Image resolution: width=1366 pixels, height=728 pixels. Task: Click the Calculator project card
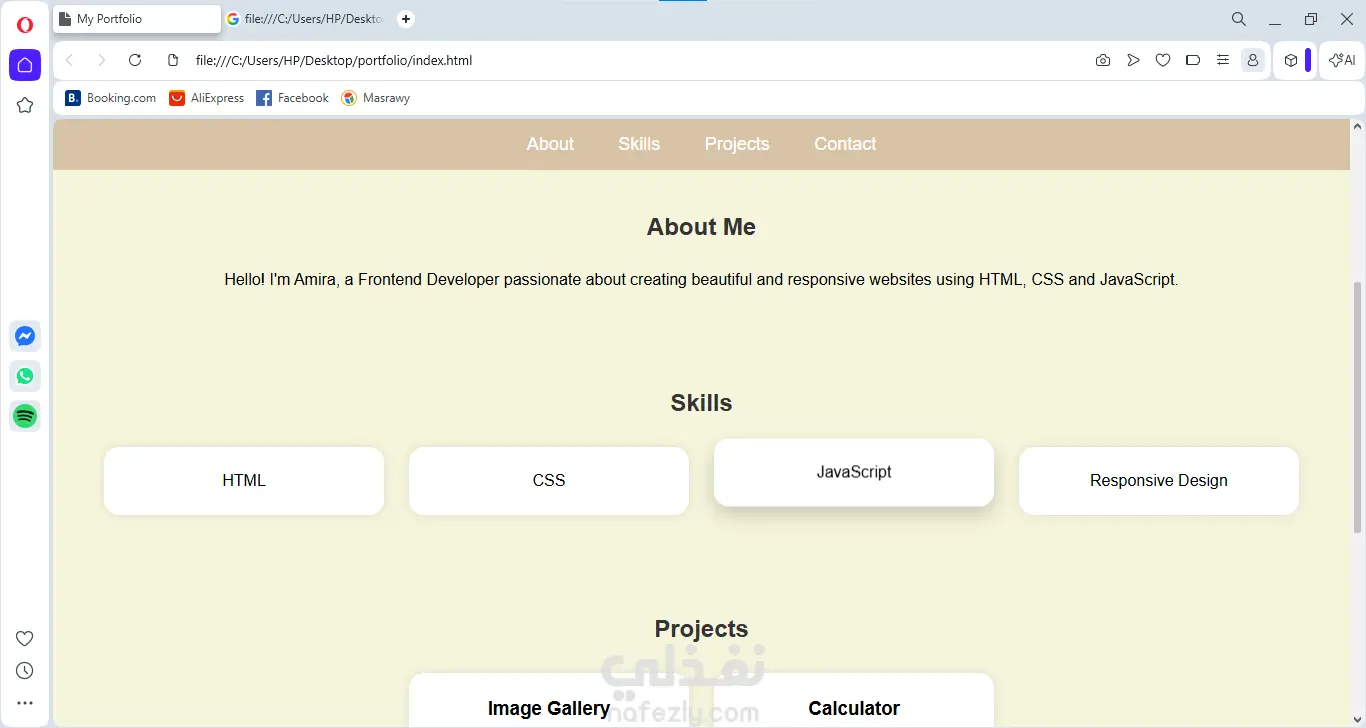pyautogui.click(x=854, y=700)
